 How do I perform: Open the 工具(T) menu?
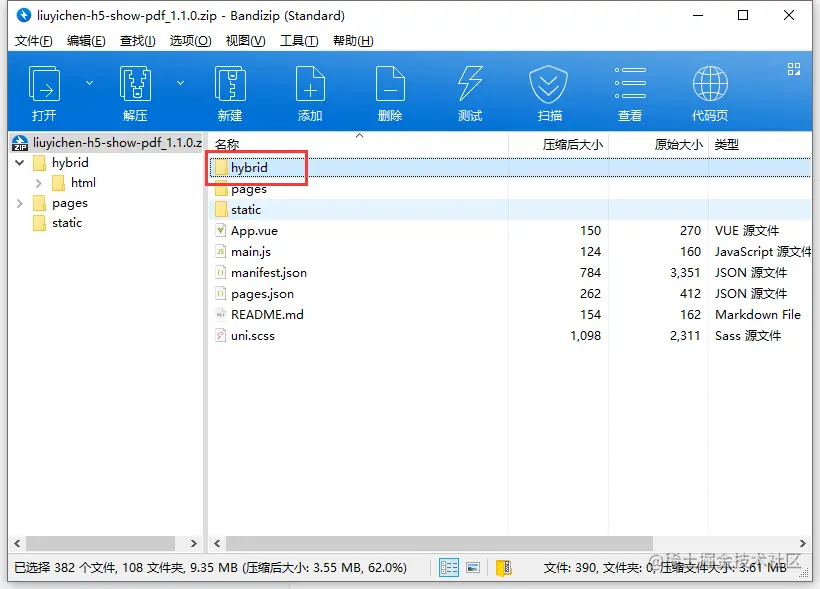299,41
